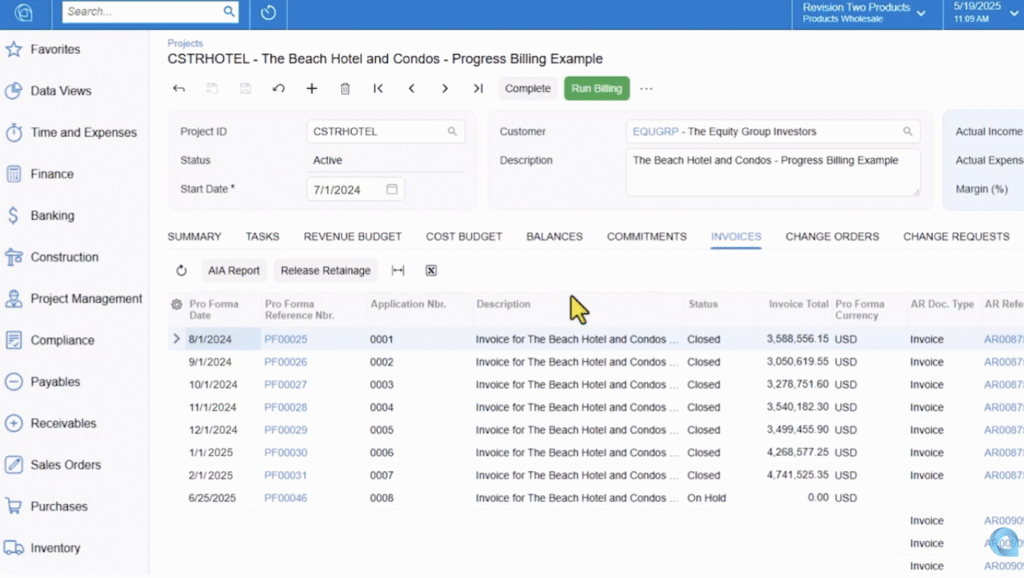
Task: Select the On Hold status cell
Action: click(x=706, y=498)
